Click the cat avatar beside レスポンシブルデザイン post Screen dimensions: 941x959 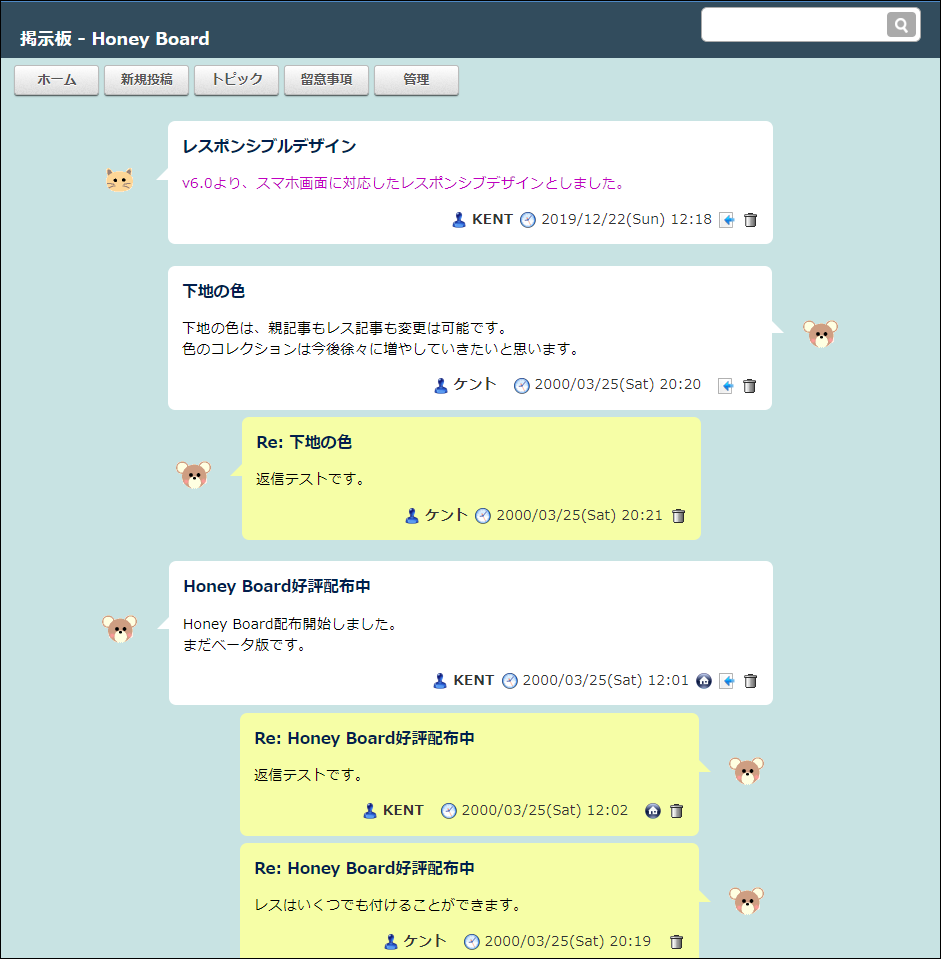pos(120,180)
